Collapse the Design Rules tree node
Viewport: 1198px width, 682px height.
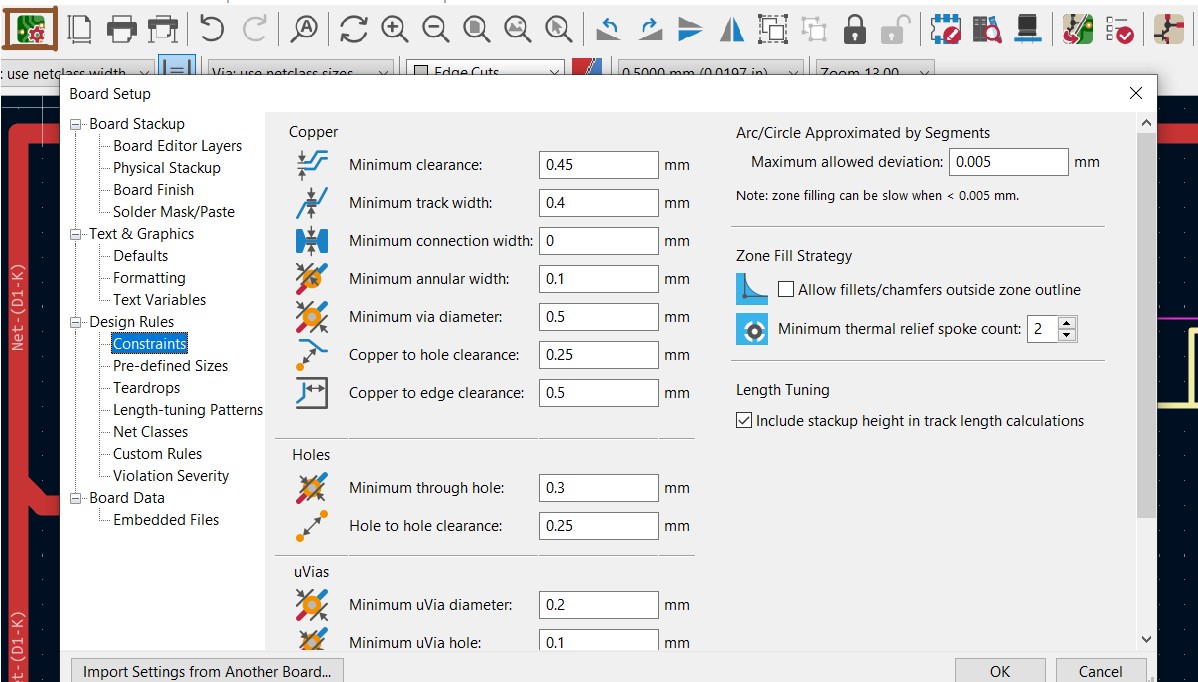[76, 322]
